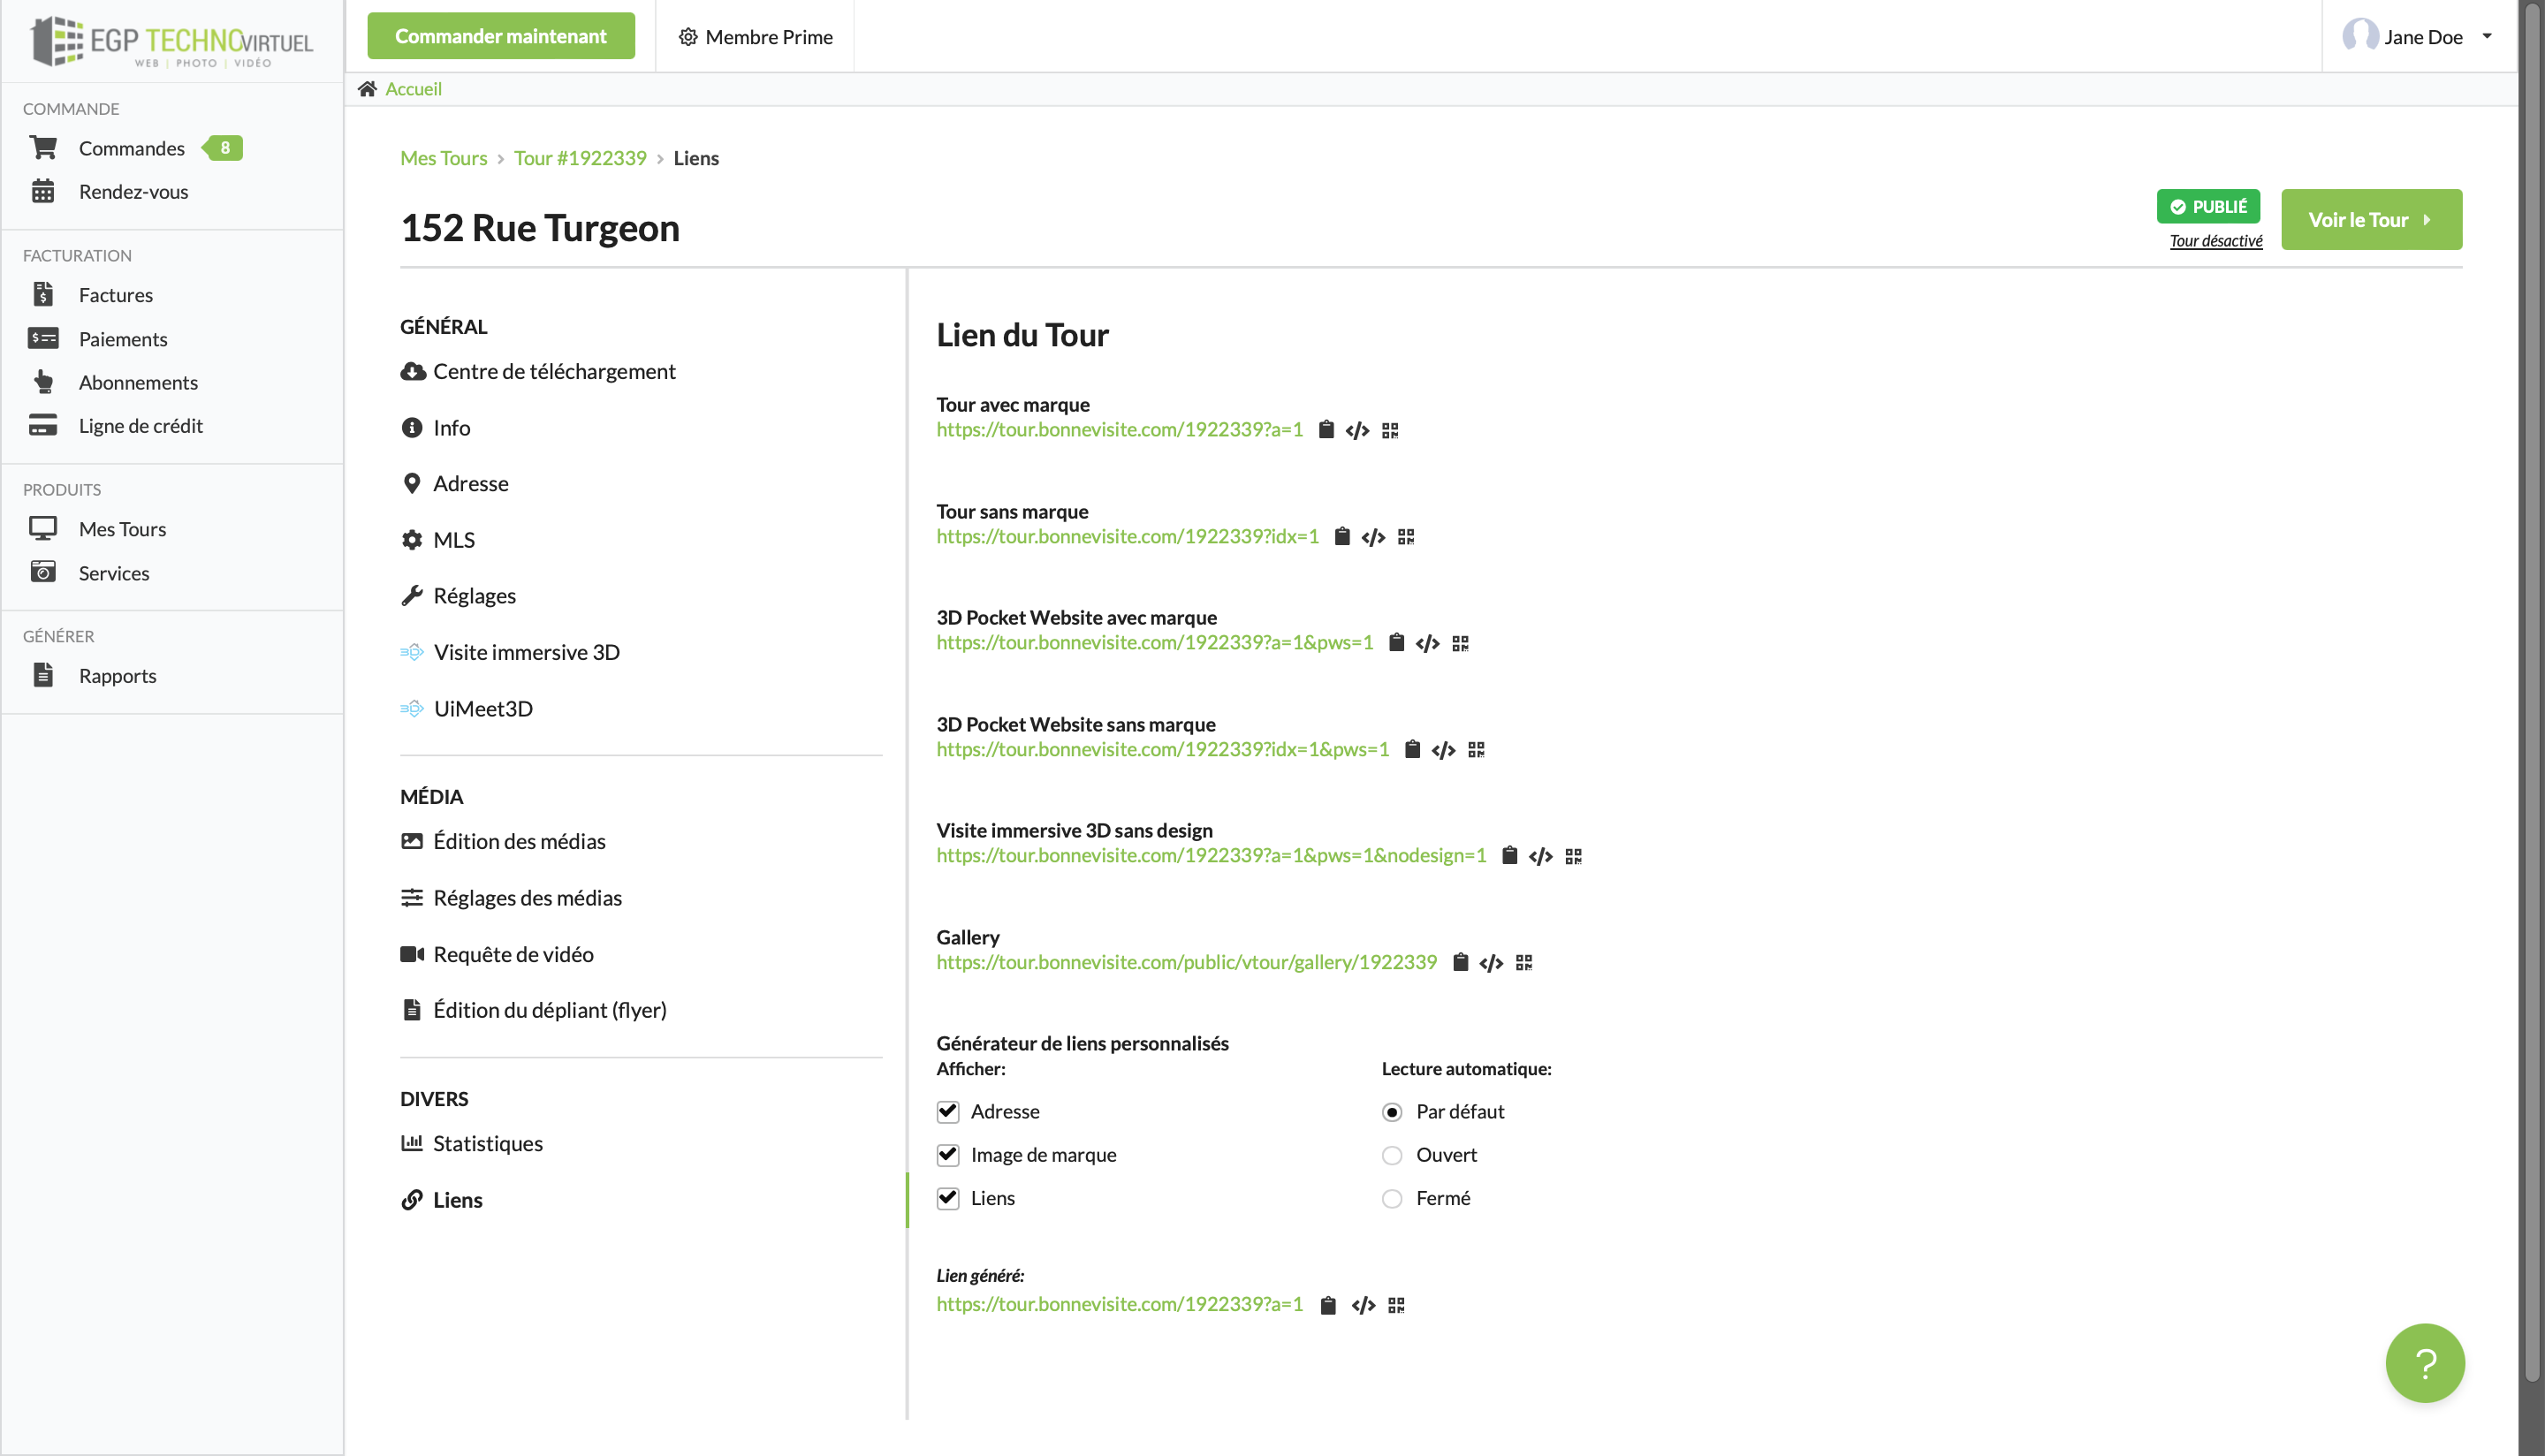
Task: Open embed code for Tour sans marque
Action: point(1373,537)
